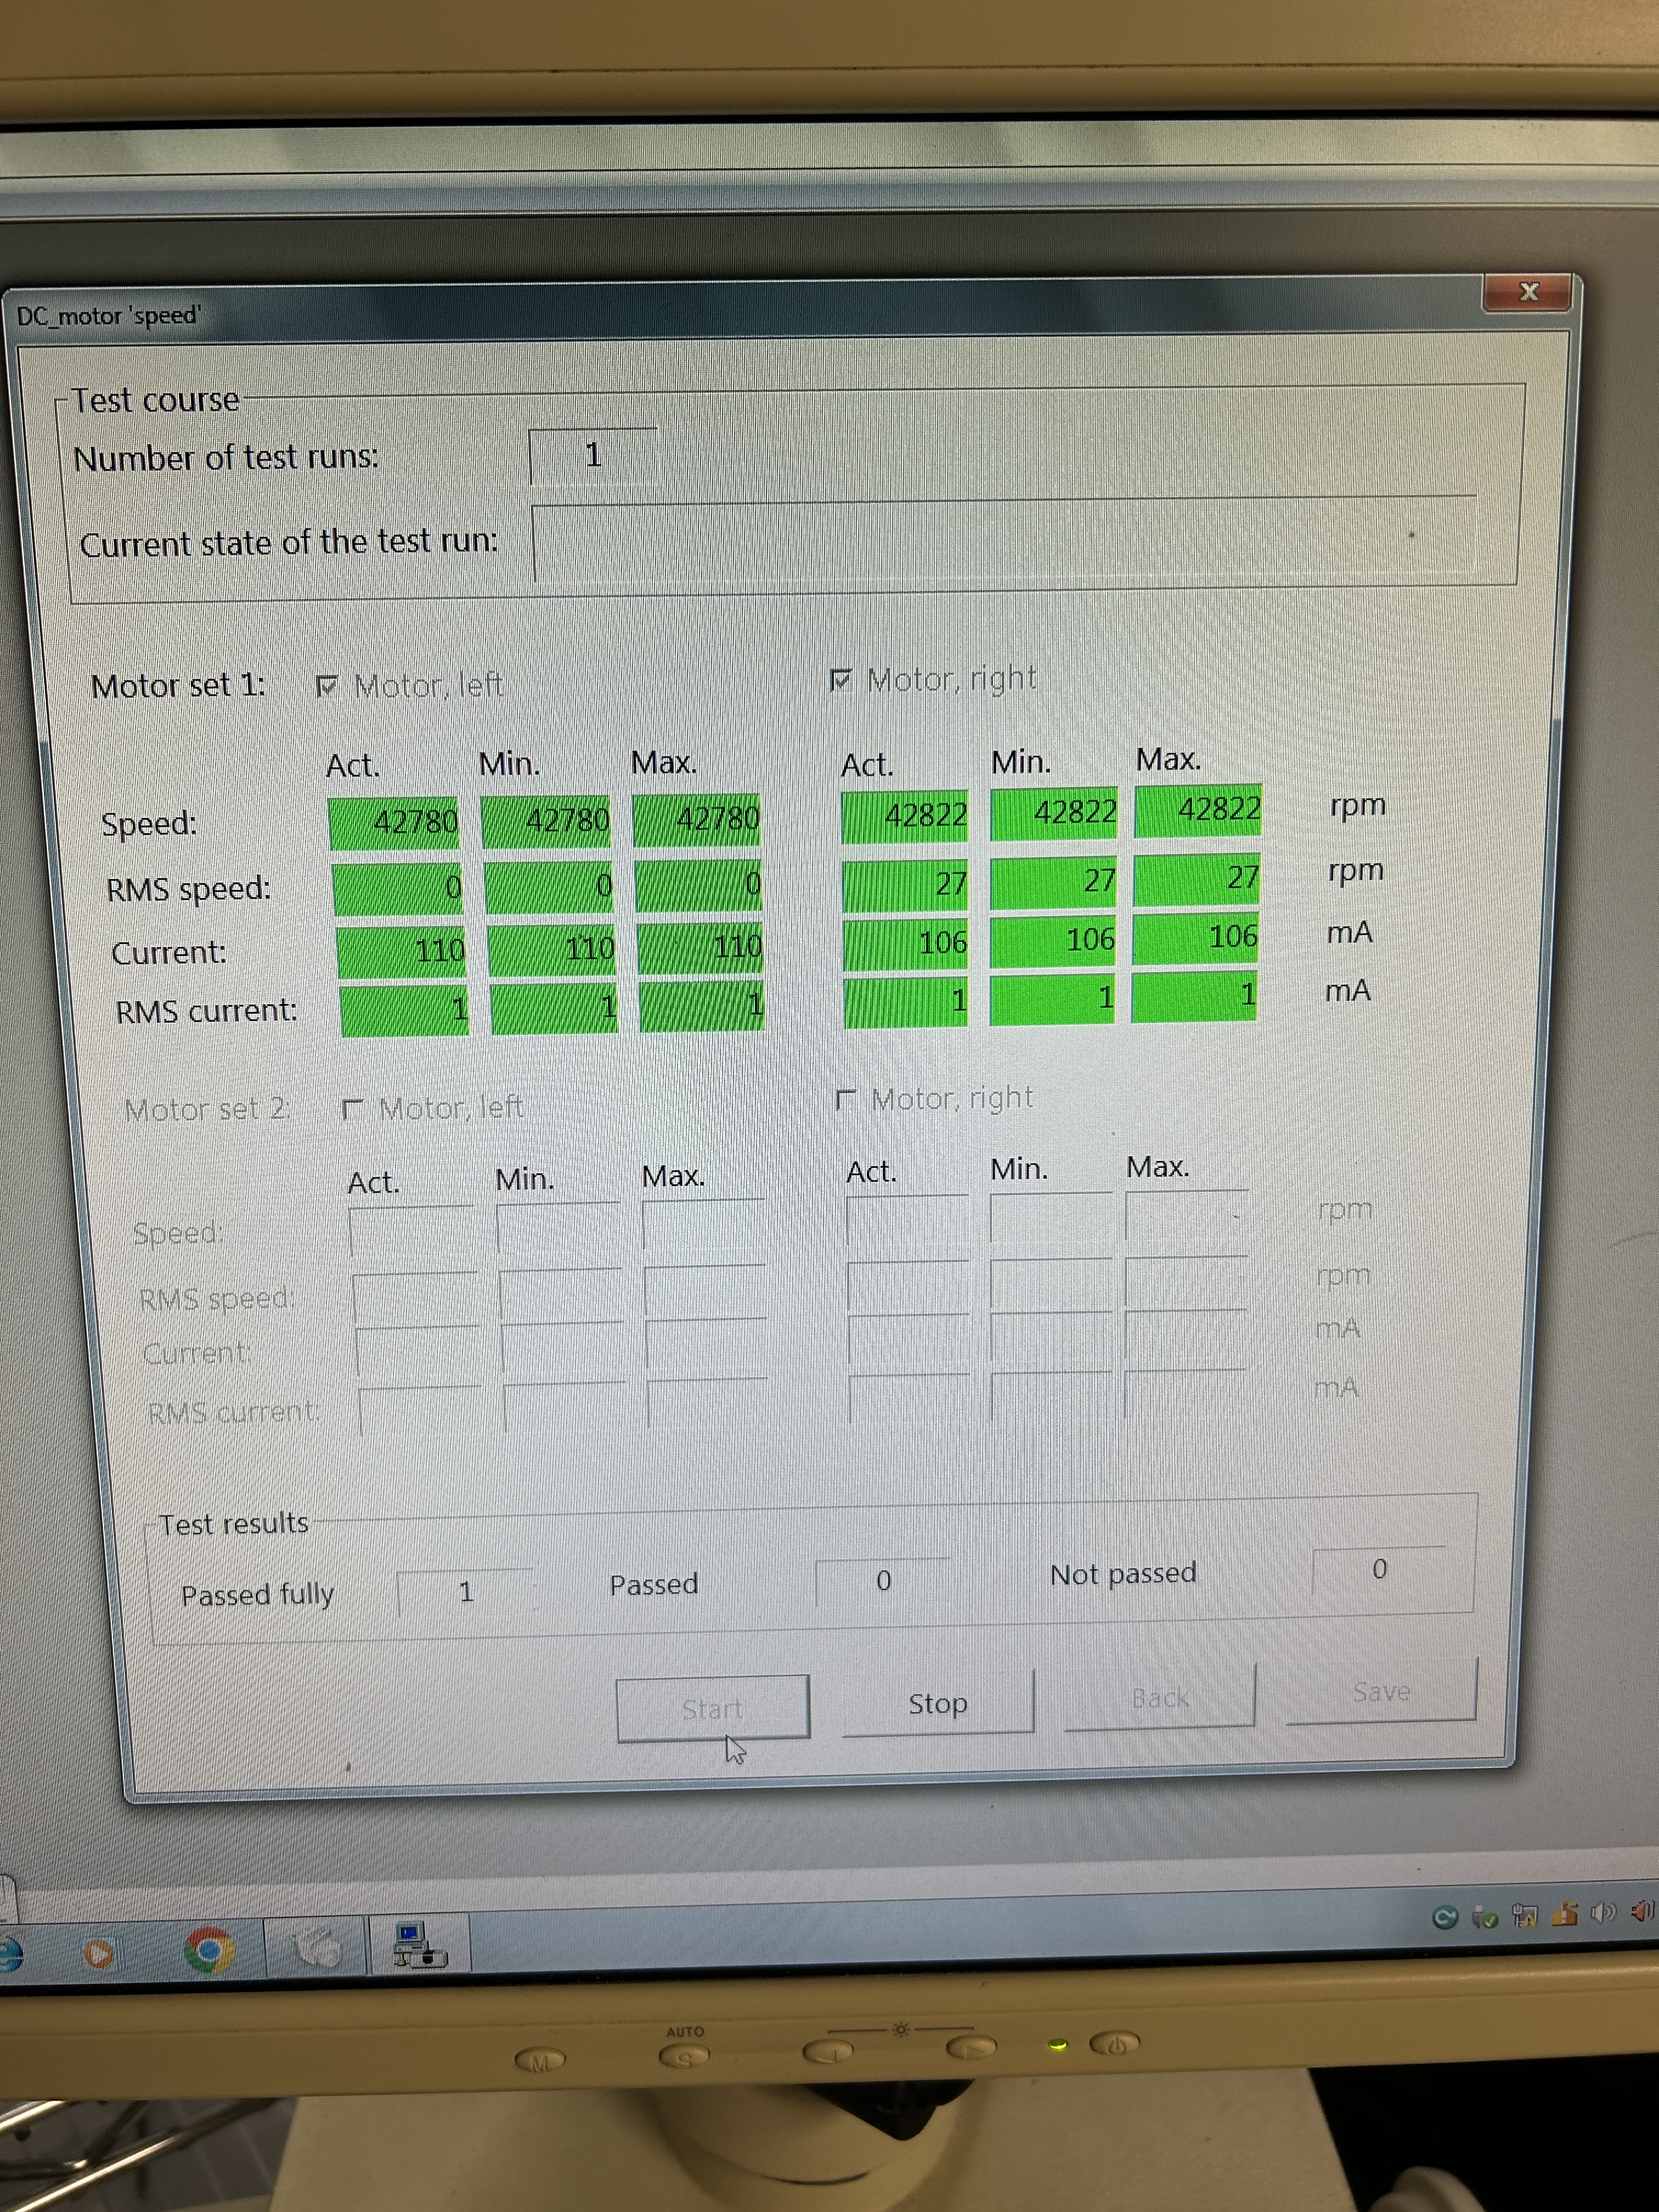
Task: Click the Save button
Action: [x=1381, y=1691]
